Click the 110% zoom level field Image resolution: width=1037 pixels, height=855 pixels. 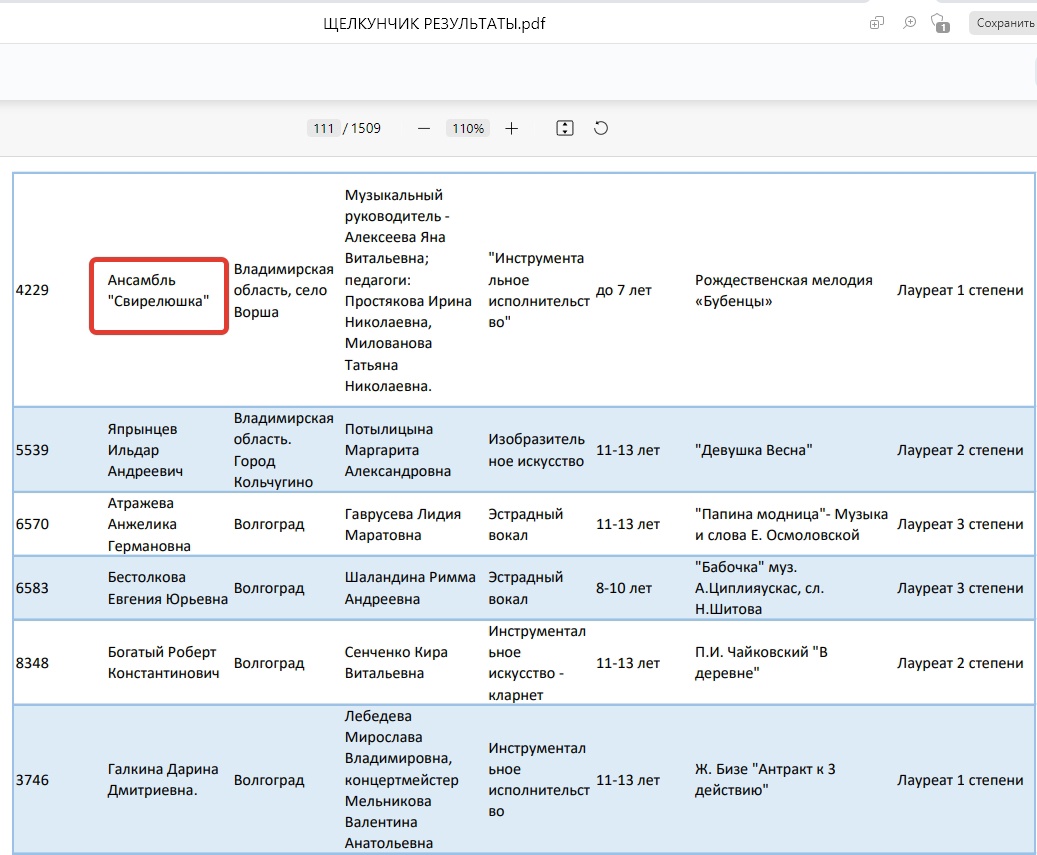coord(467,128)
